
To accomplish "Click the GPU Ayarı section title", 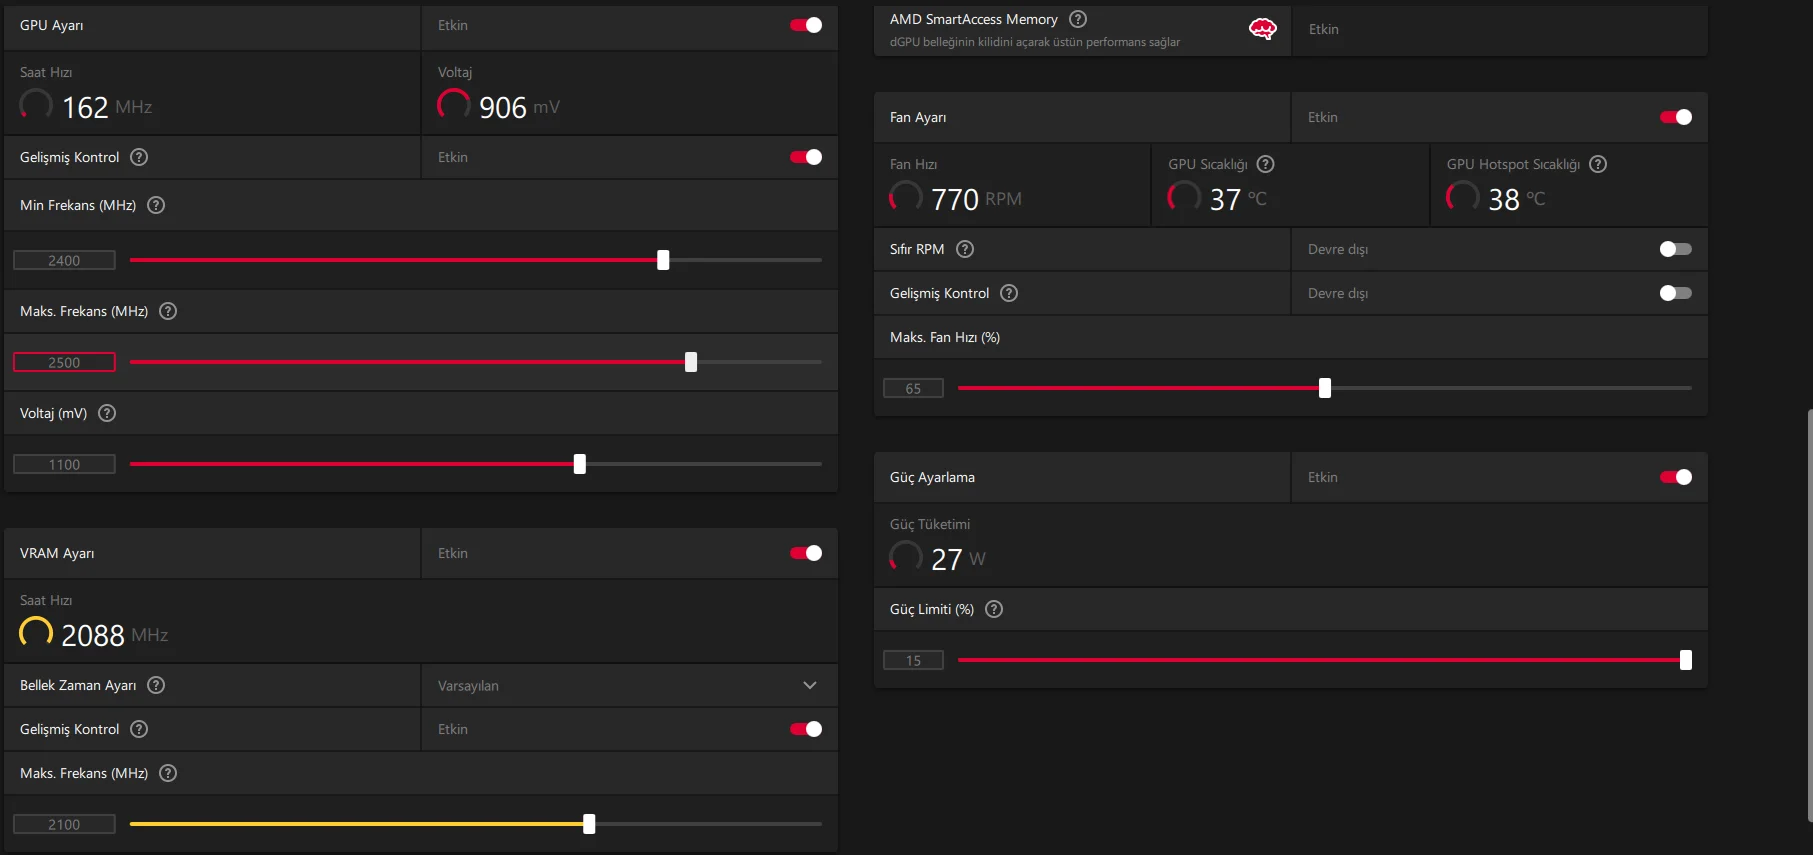I will pos(52,25).
